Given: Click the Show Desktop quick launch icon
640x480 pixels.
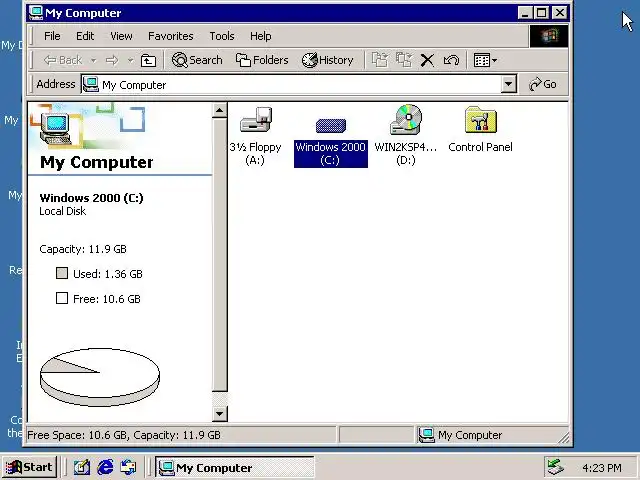Looking at the screenshot, I should [x=82, y=467].
